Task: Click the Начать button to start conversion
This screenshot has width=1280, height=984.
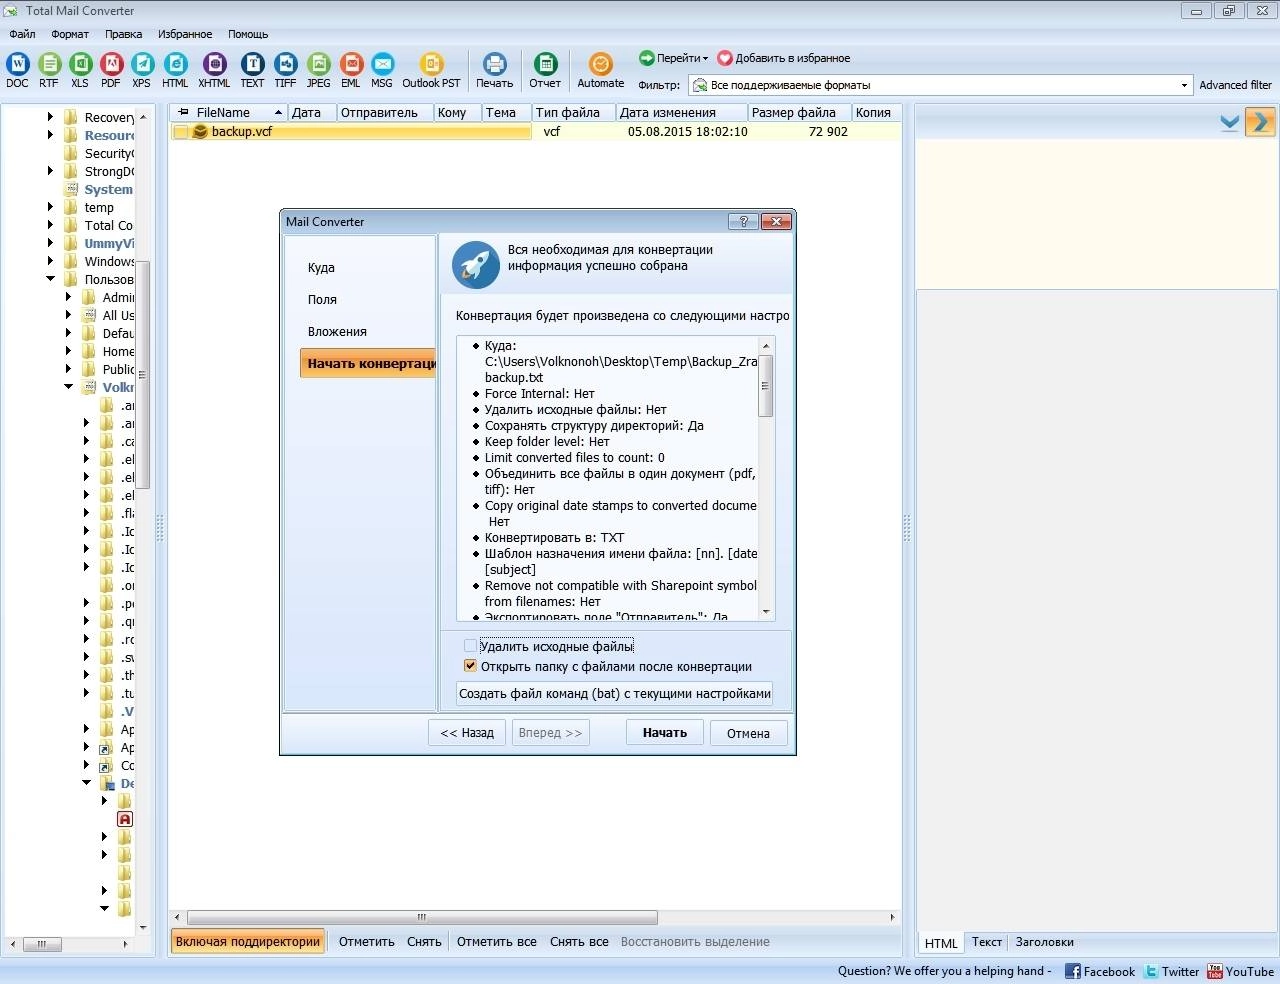Action: click(x=665, y=733)
